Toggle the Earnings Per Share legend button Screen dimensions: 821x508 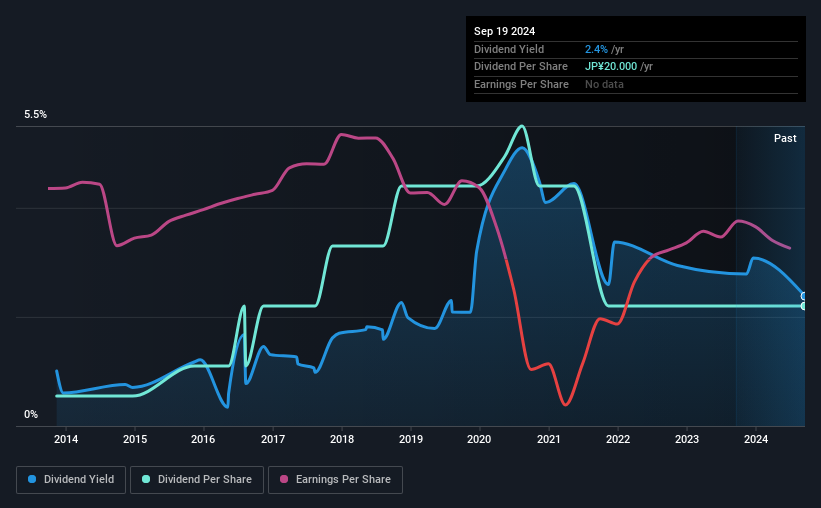click(335, 480)
